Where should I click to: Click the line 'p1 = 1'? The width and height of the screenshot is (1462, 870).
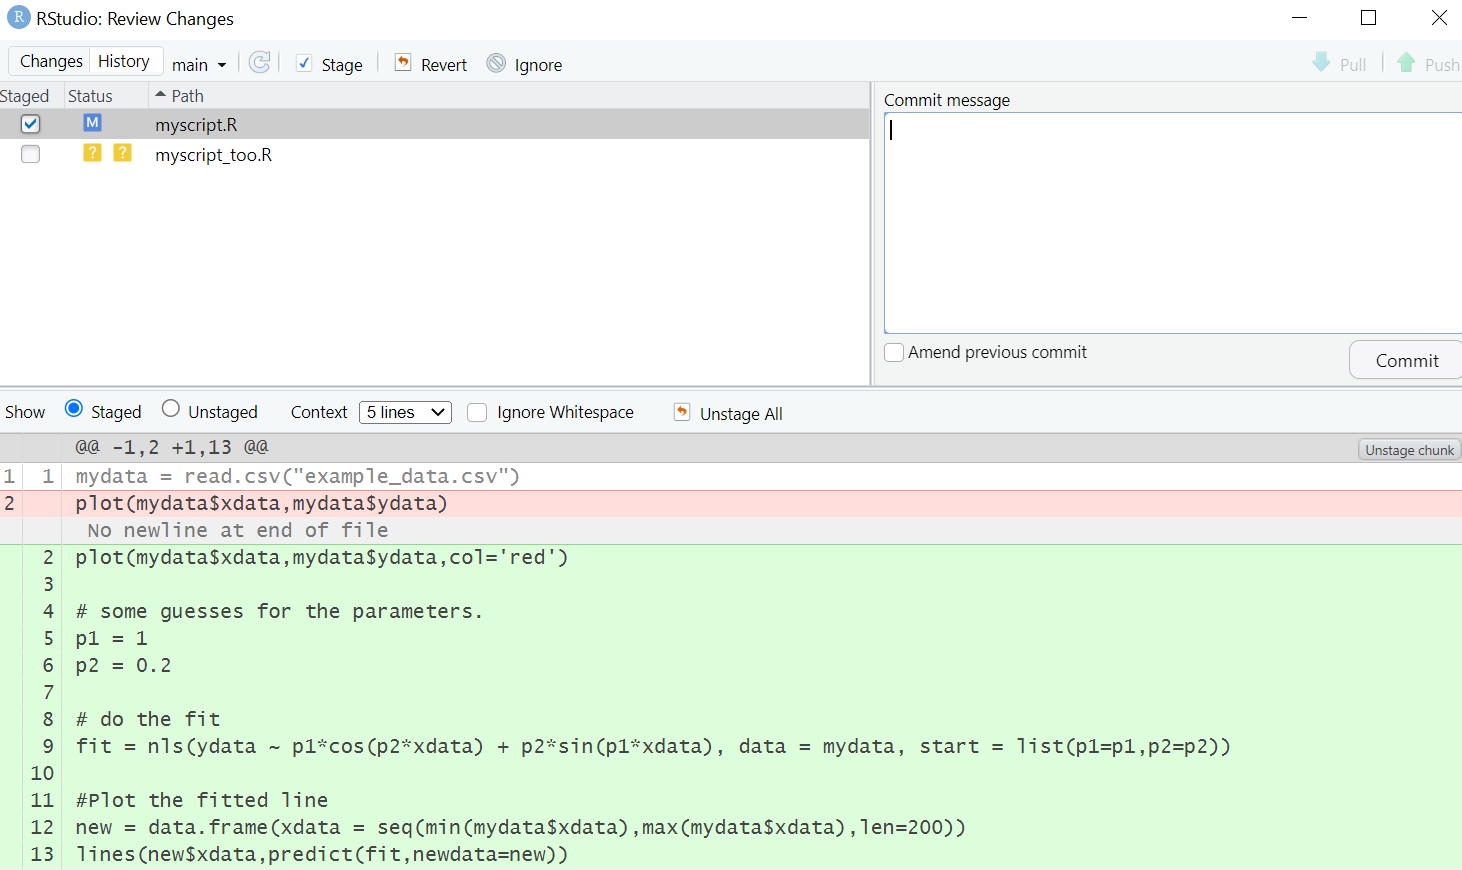point(111,638)
